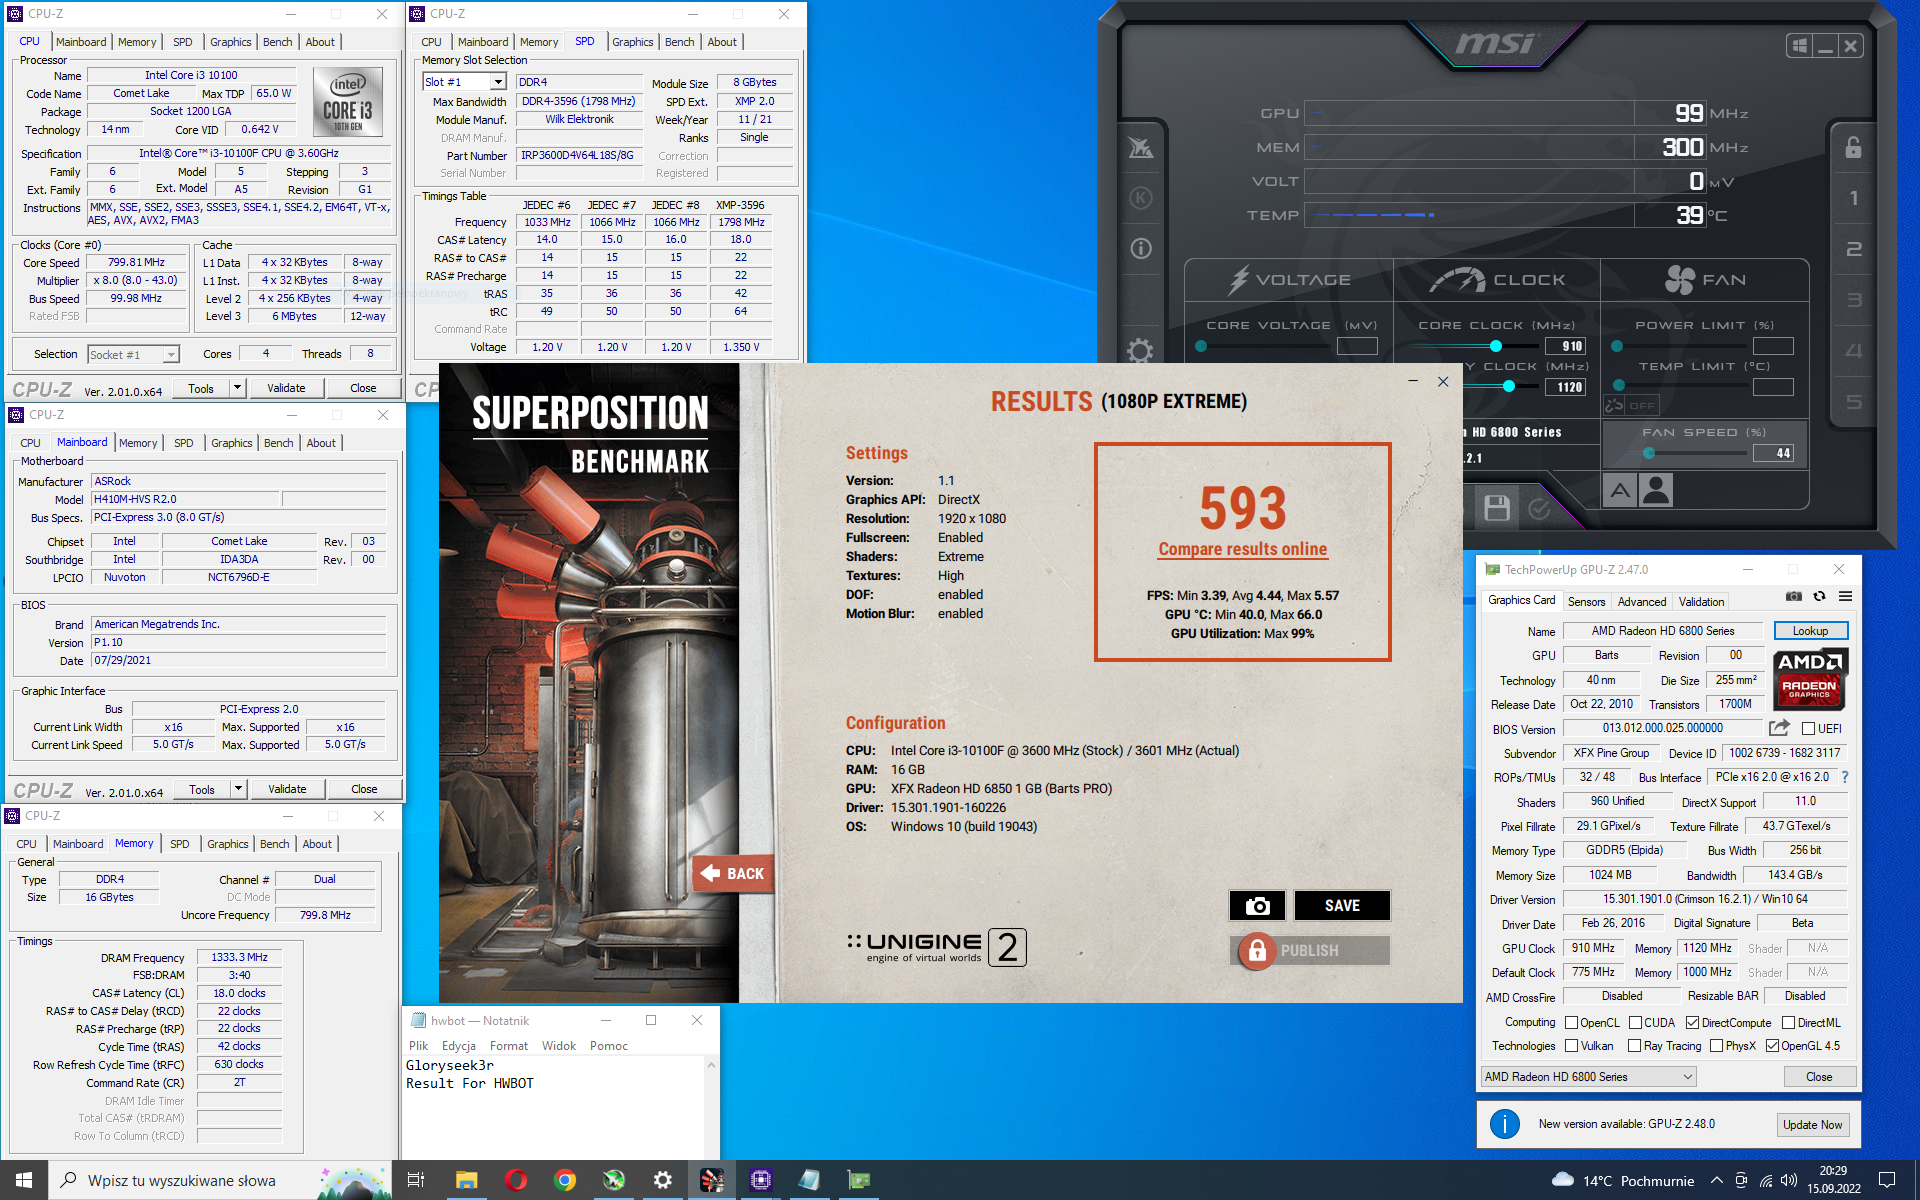Click the user-defined fan profile icon
Image resolution: width=1920 pixels, height=1200 pixels.
[1656, 490]
